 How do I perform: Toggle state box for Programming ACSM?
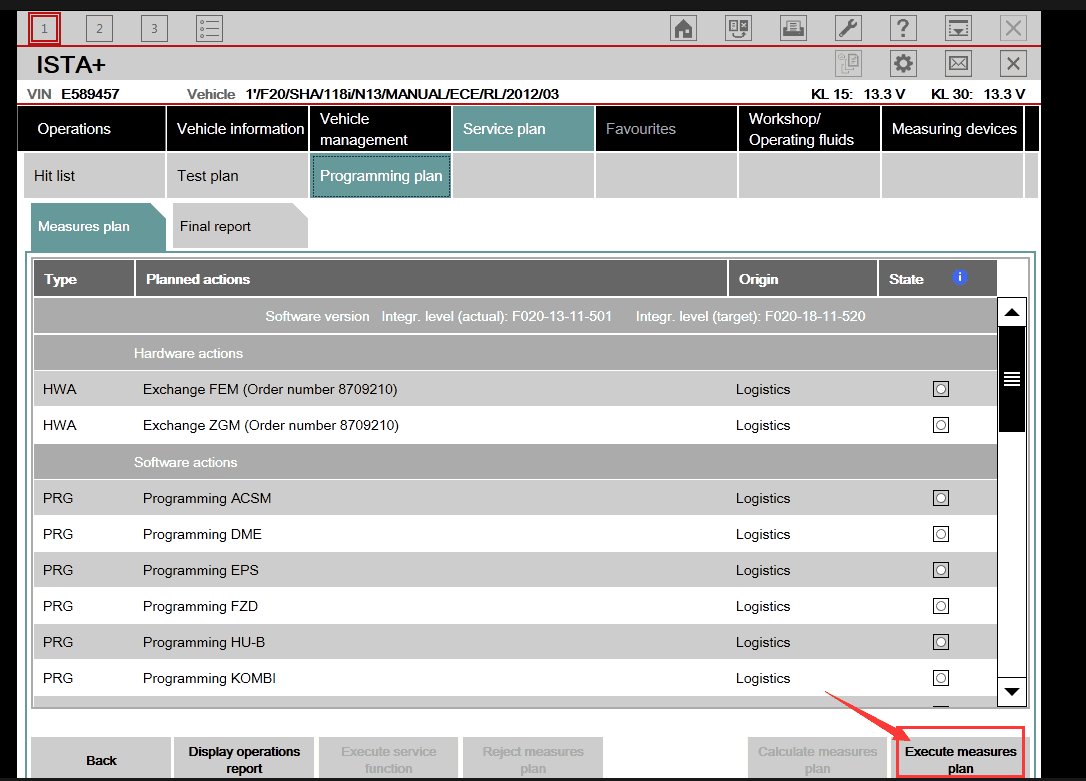coord(941,498)
